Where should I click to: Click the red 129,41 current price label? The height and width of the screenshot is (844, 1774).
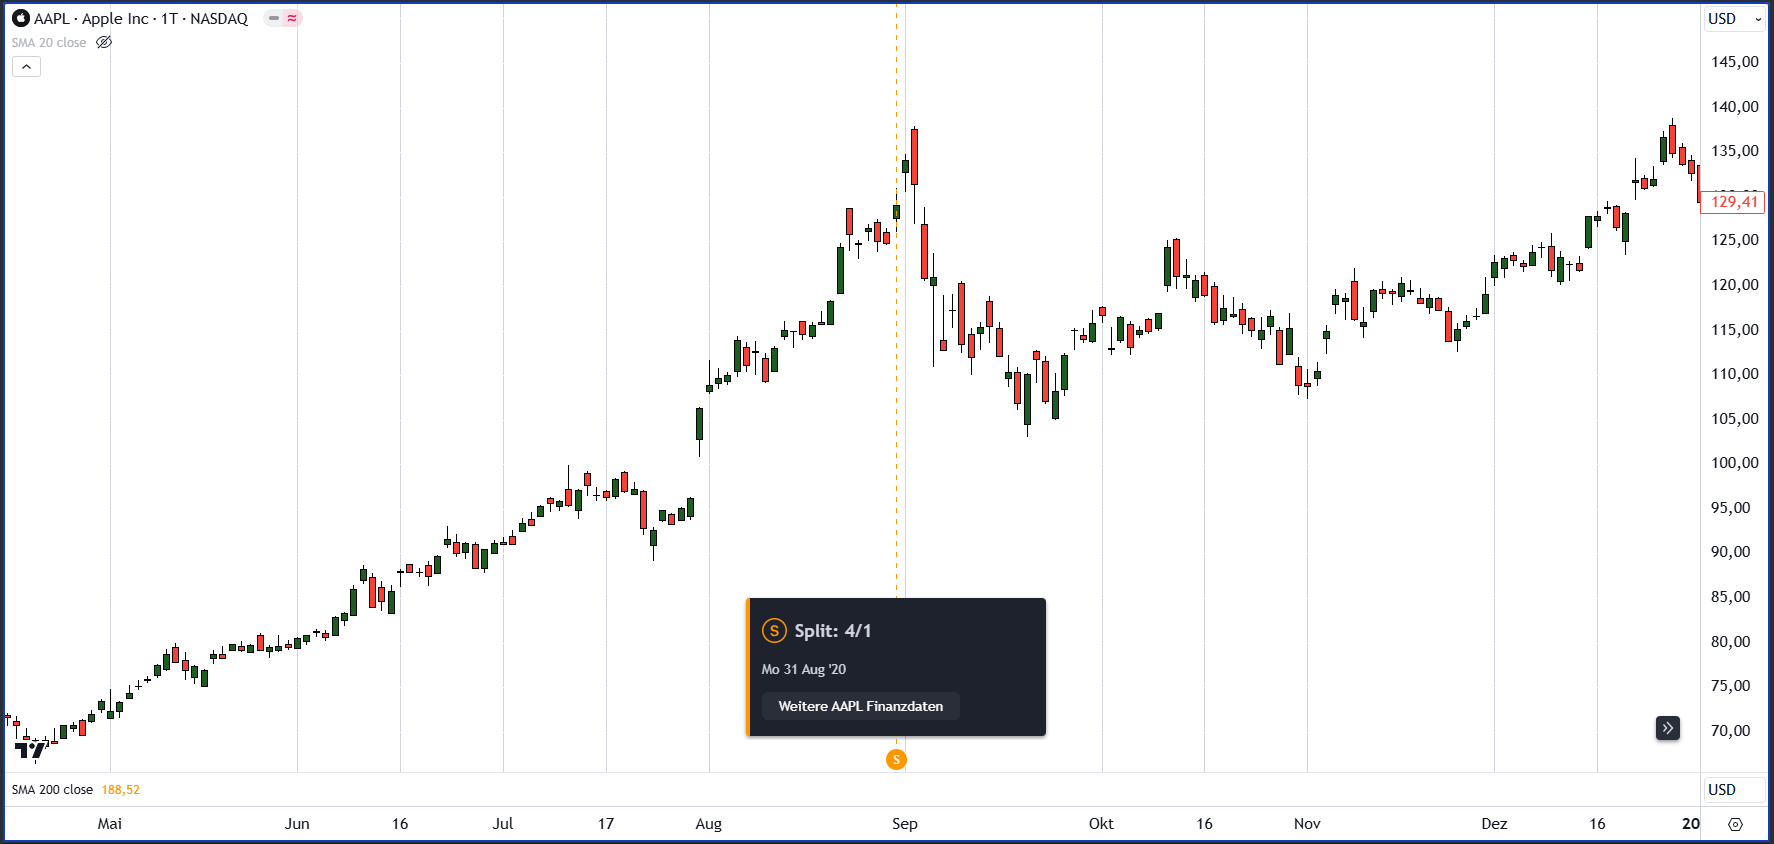1733,202
